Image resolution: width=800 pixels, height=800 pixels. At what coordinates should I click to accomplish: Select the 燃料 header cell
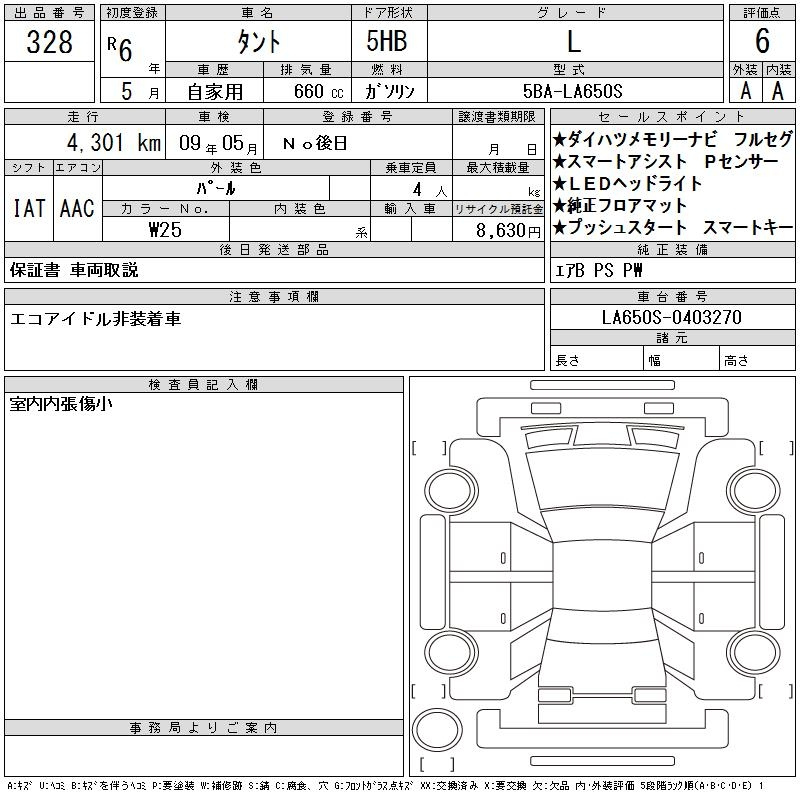[x=389, y=69]
